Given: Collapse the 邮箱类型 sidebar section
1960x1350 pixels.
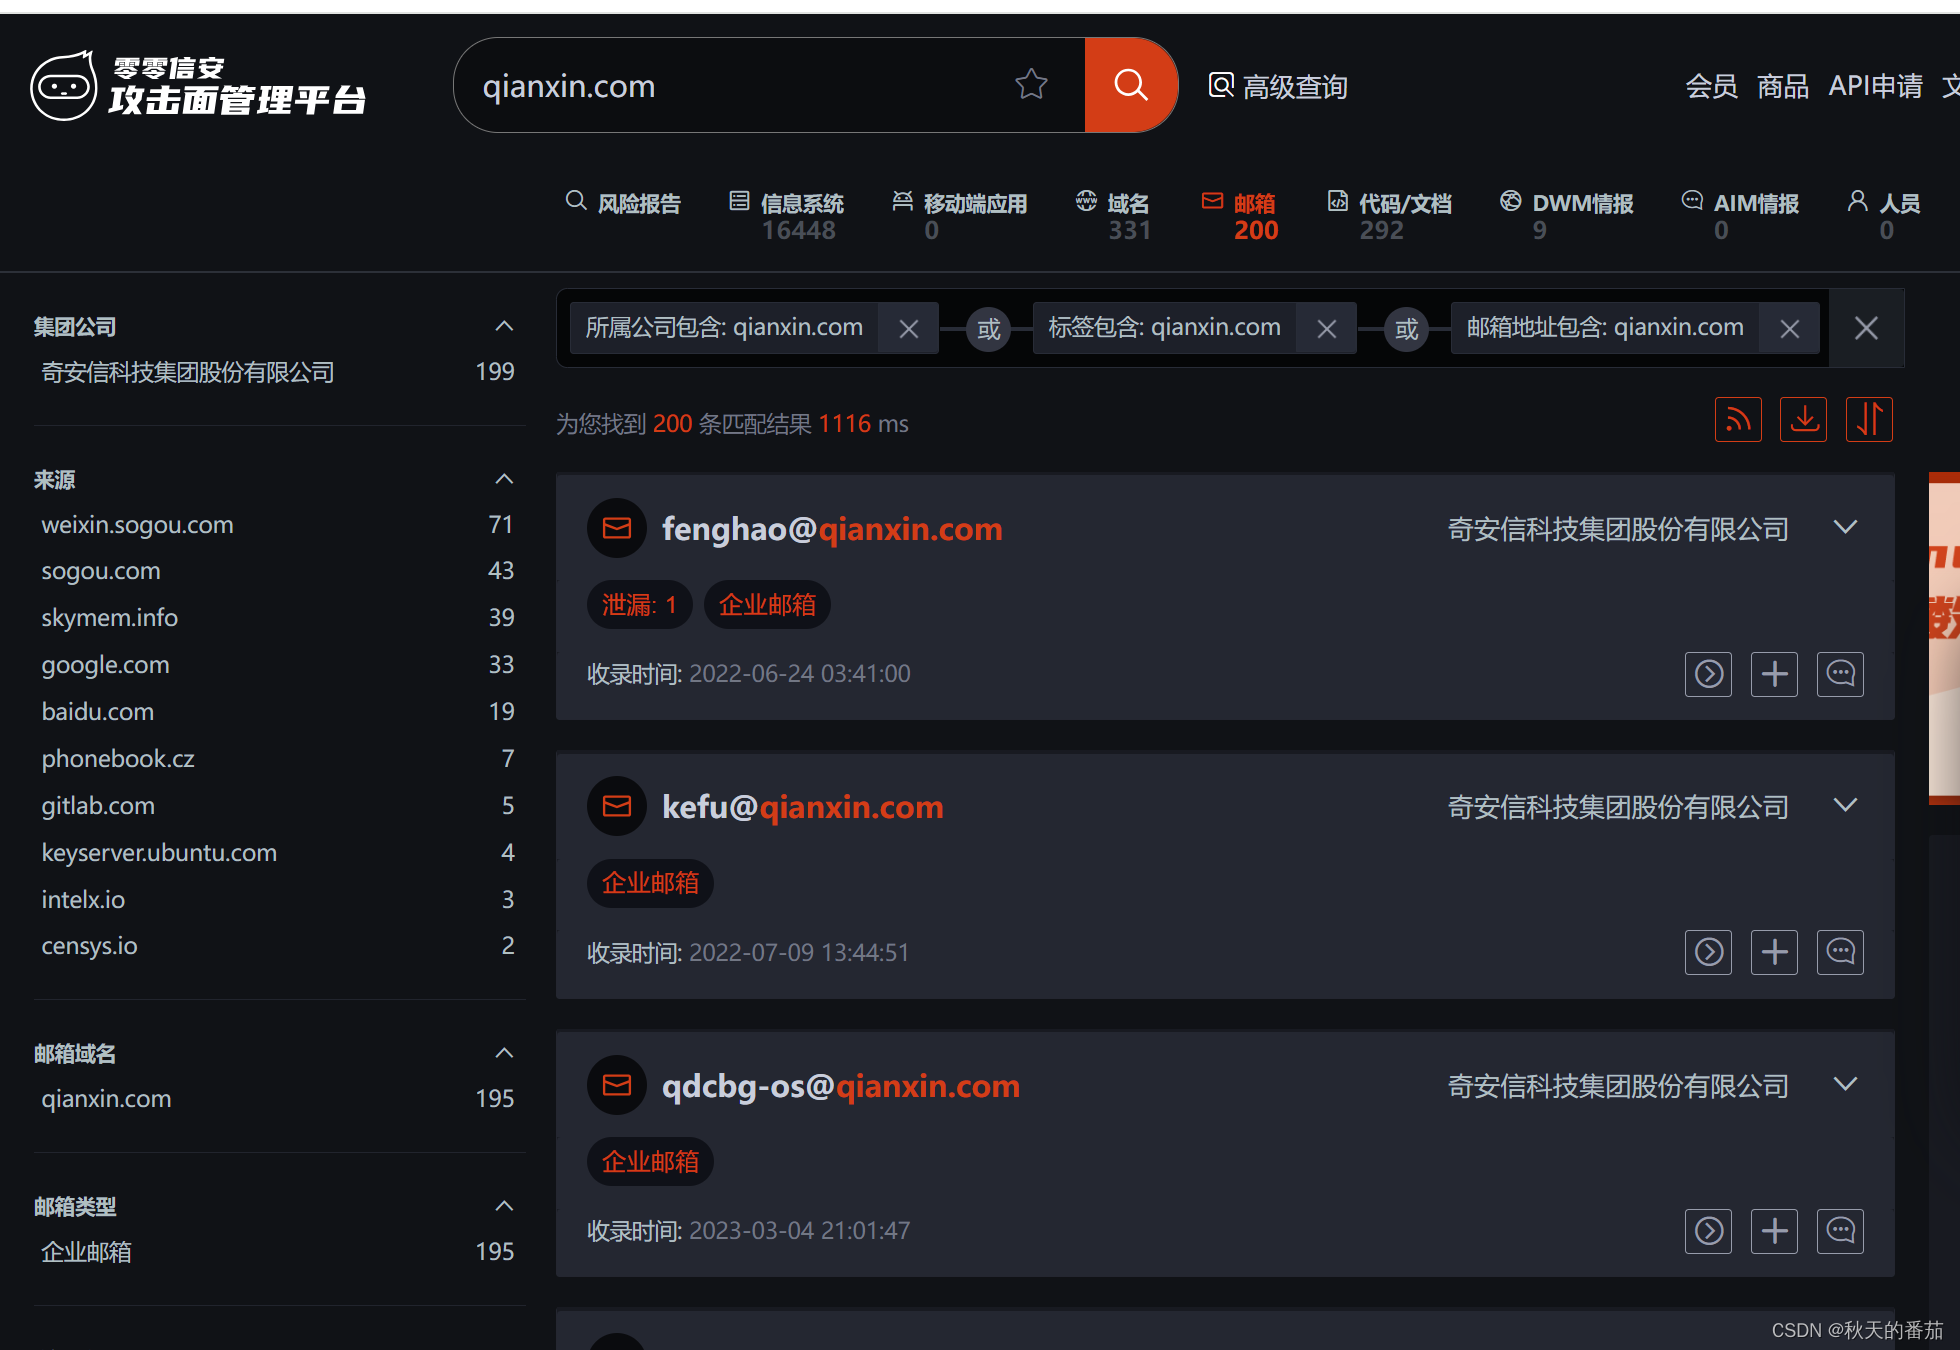Looking at the screenshot, I should pyautogui.click(x=504, y=1206).
